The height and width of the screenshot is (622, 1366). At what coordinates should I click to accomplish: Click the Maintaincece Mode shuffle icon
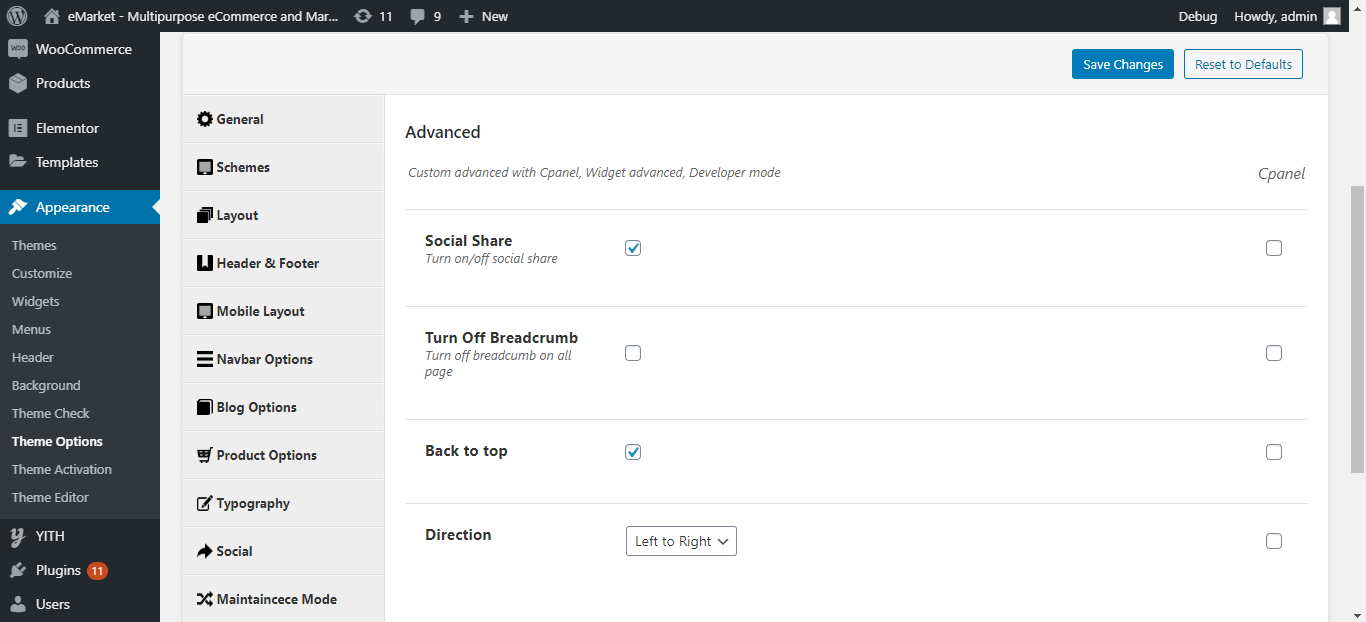coord(205,599)
